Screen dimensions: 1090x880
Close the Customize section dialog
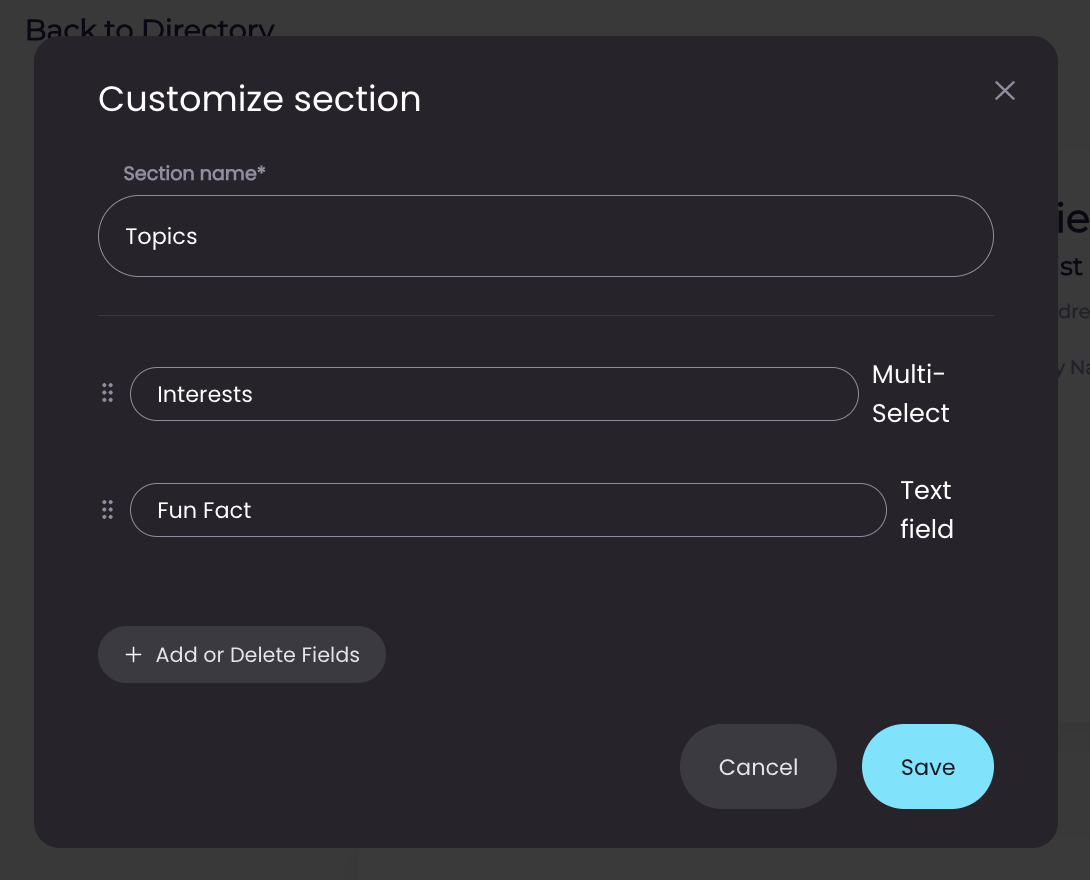pyautogui.click(x=1004, y=90)
